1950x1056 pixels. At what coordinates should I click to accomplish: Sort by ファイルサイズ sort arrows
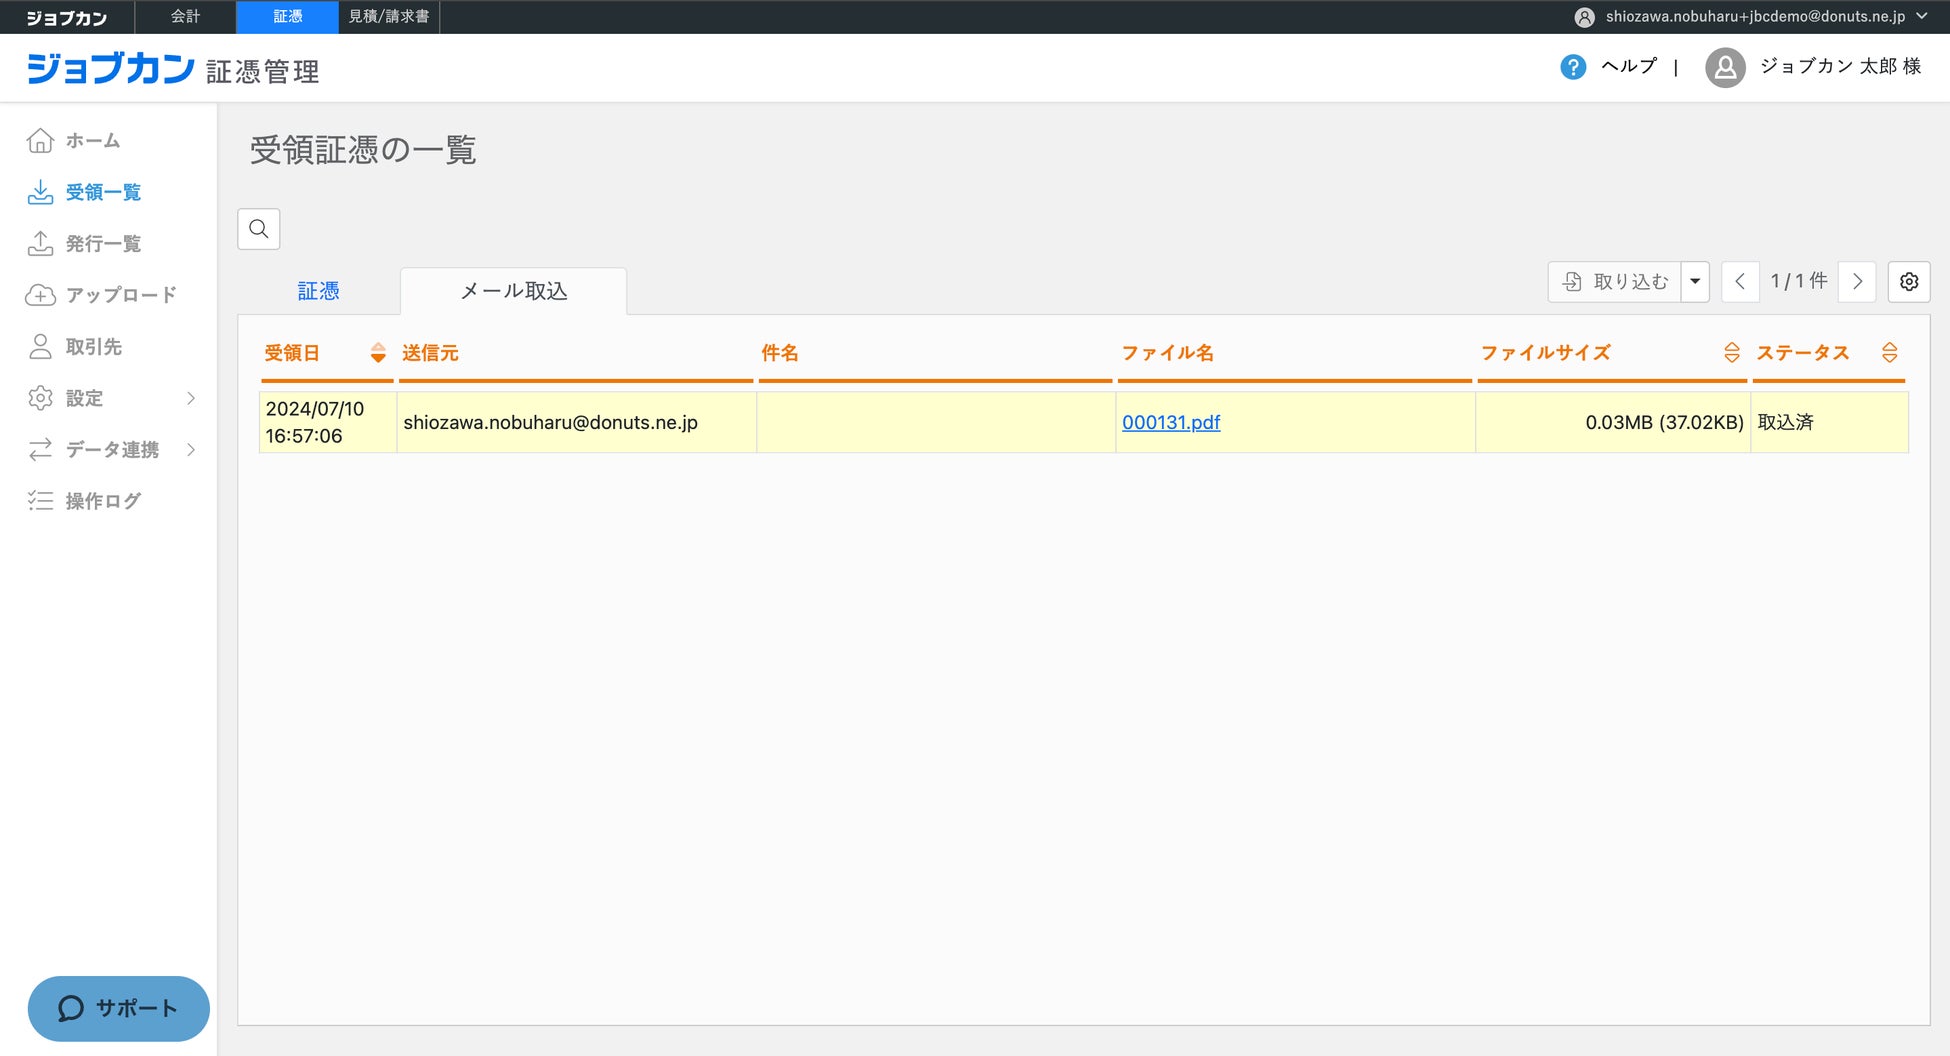pyautogui.click(x=1732, y=353)
